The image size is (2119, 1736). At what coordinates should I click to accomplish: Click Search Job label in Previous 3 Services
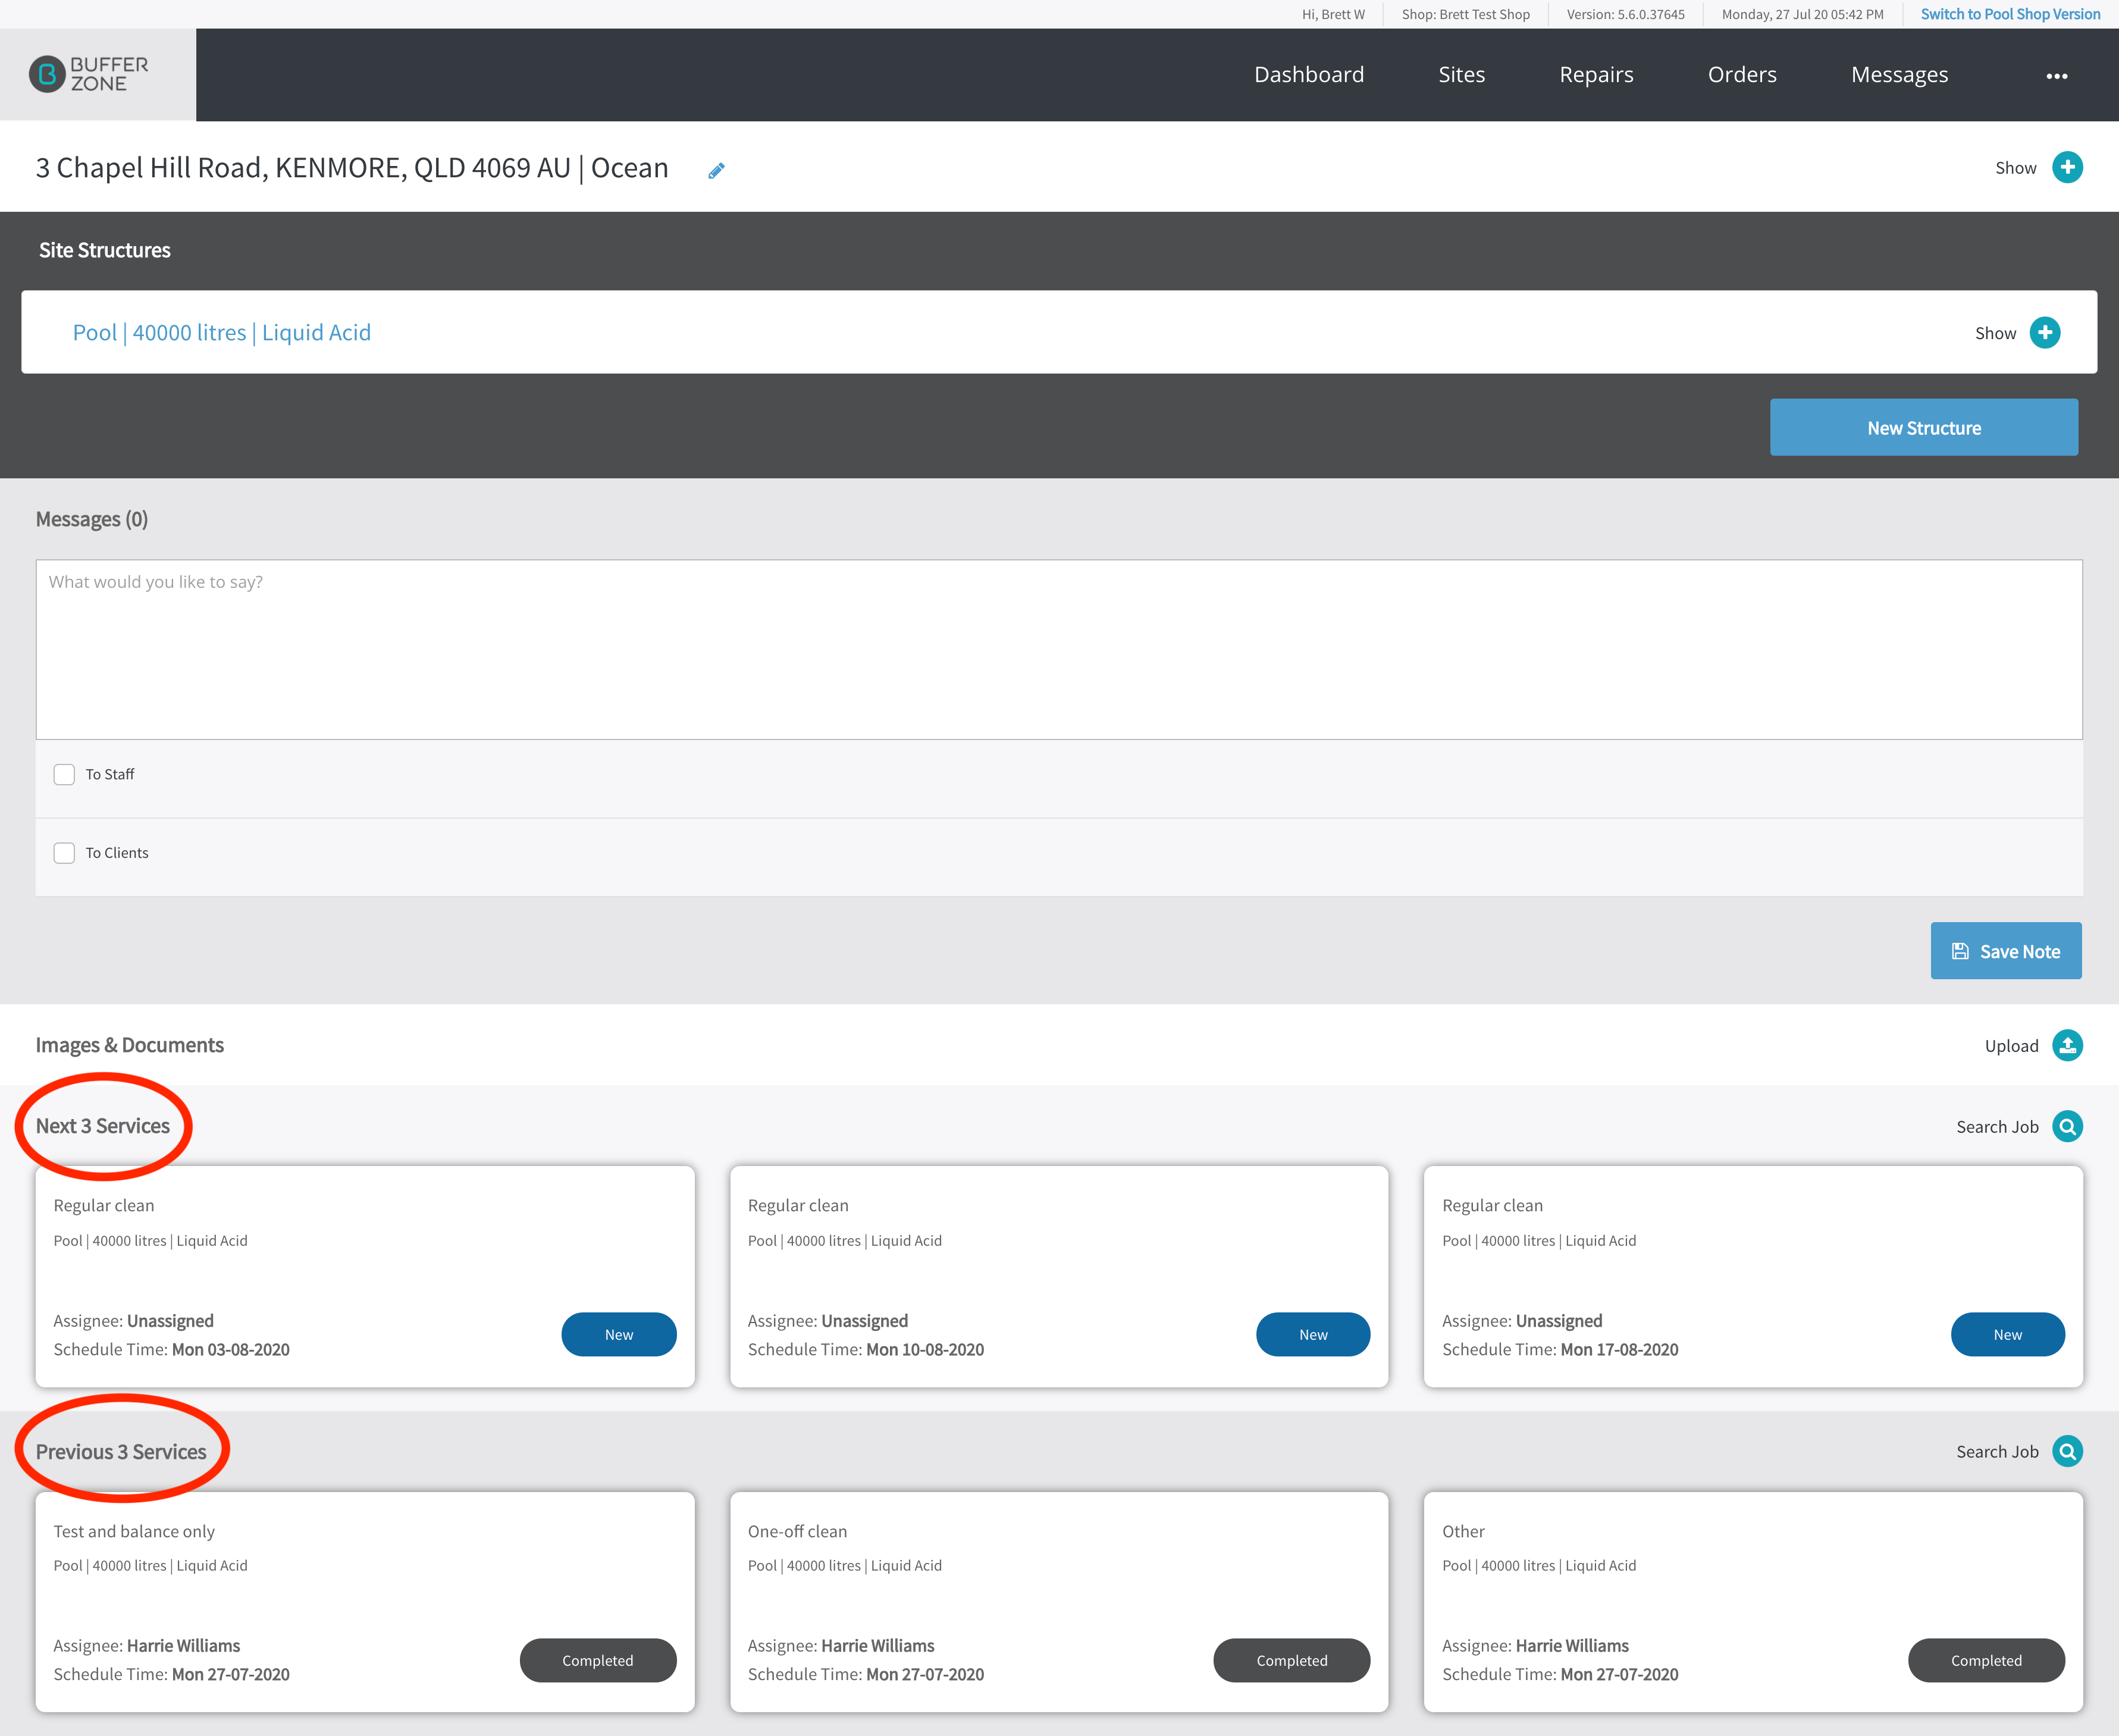pos(1997,1452)
